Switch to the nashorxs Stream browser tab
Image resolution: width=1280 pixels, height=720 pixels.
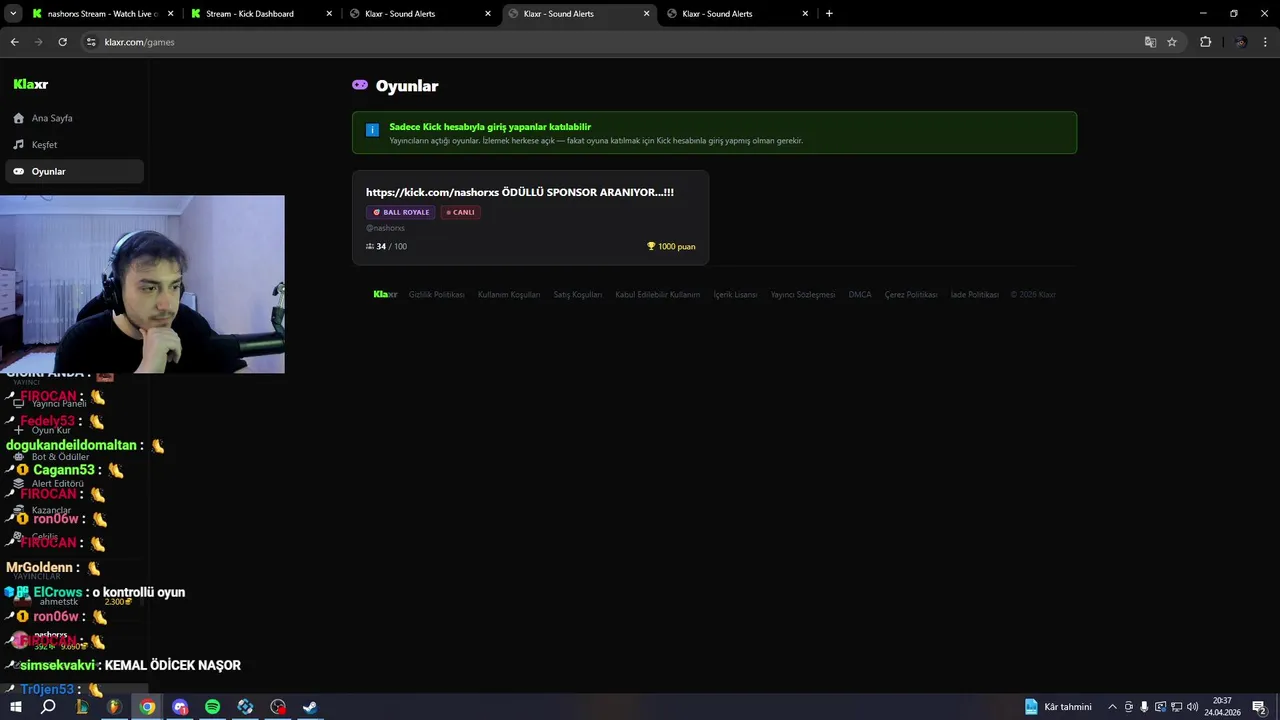pyautogui.click(x=101, y=14)
